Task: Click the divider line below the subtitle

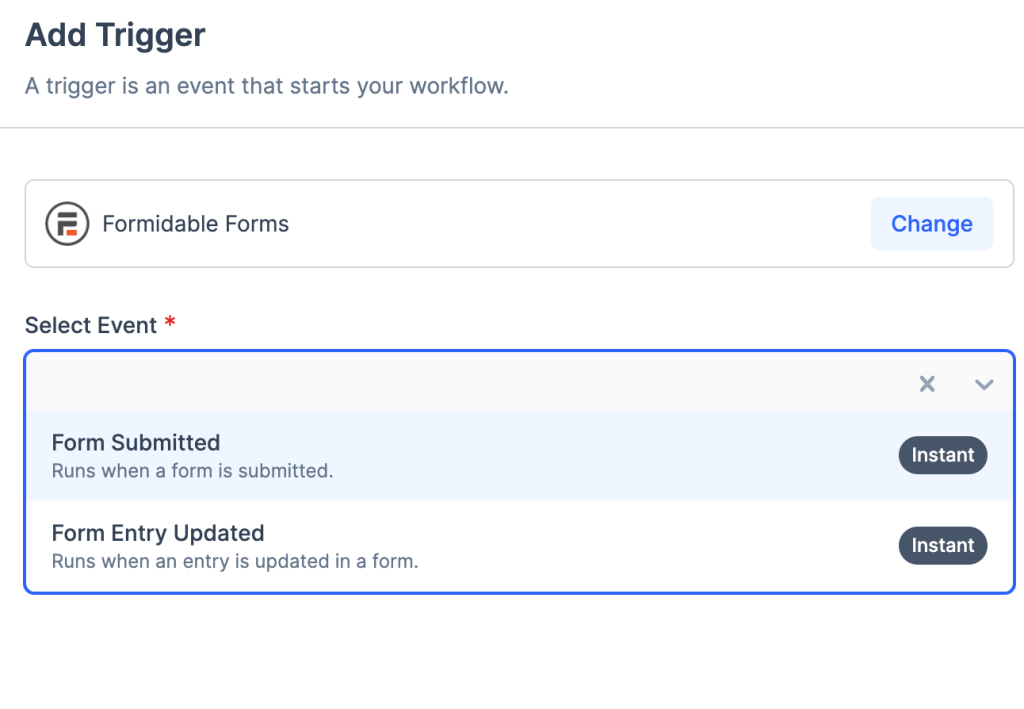Action: coord(512,128)
